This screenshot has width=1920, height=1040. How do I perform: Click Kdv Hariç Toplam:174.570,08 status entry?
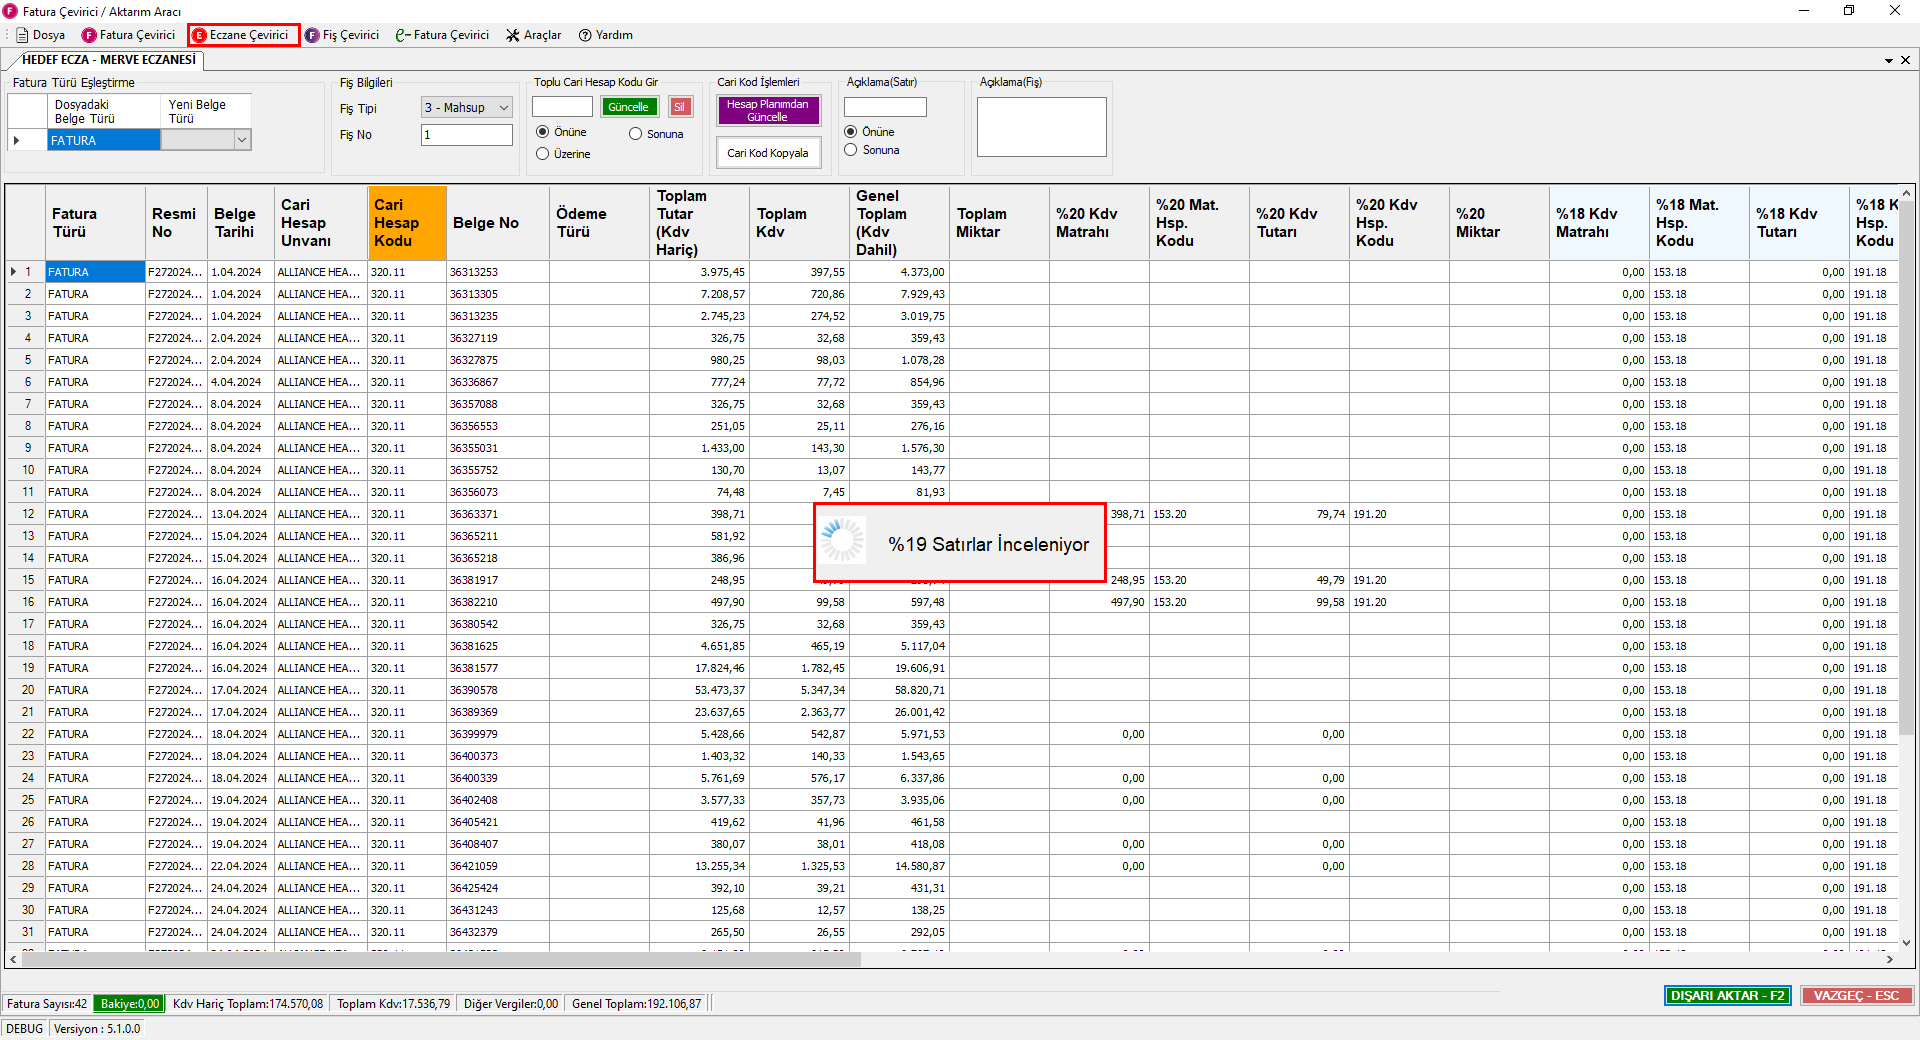coord(248,1004)
